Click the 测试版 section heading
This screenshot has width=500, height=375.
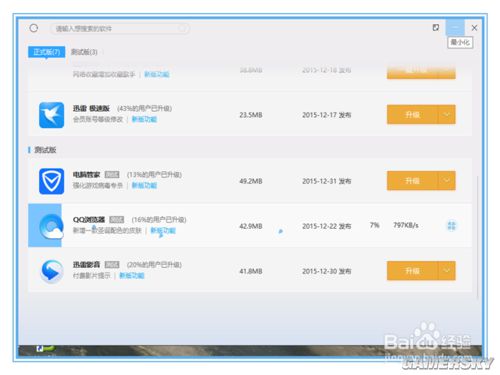(x=45, y=150)
